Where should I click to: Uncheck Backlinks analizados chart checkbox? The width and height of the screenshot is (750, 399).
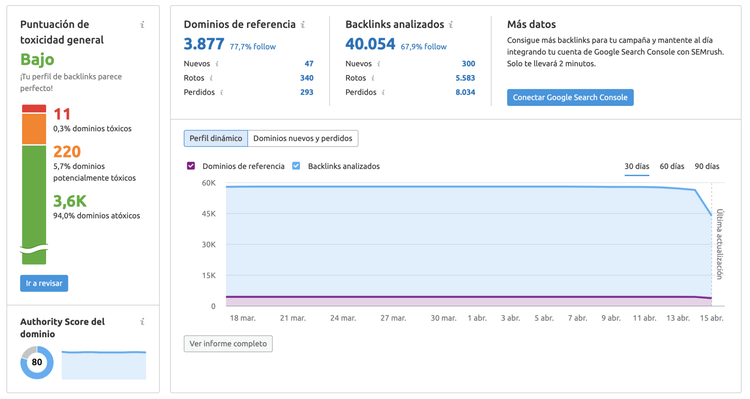(x=296, y=166)
